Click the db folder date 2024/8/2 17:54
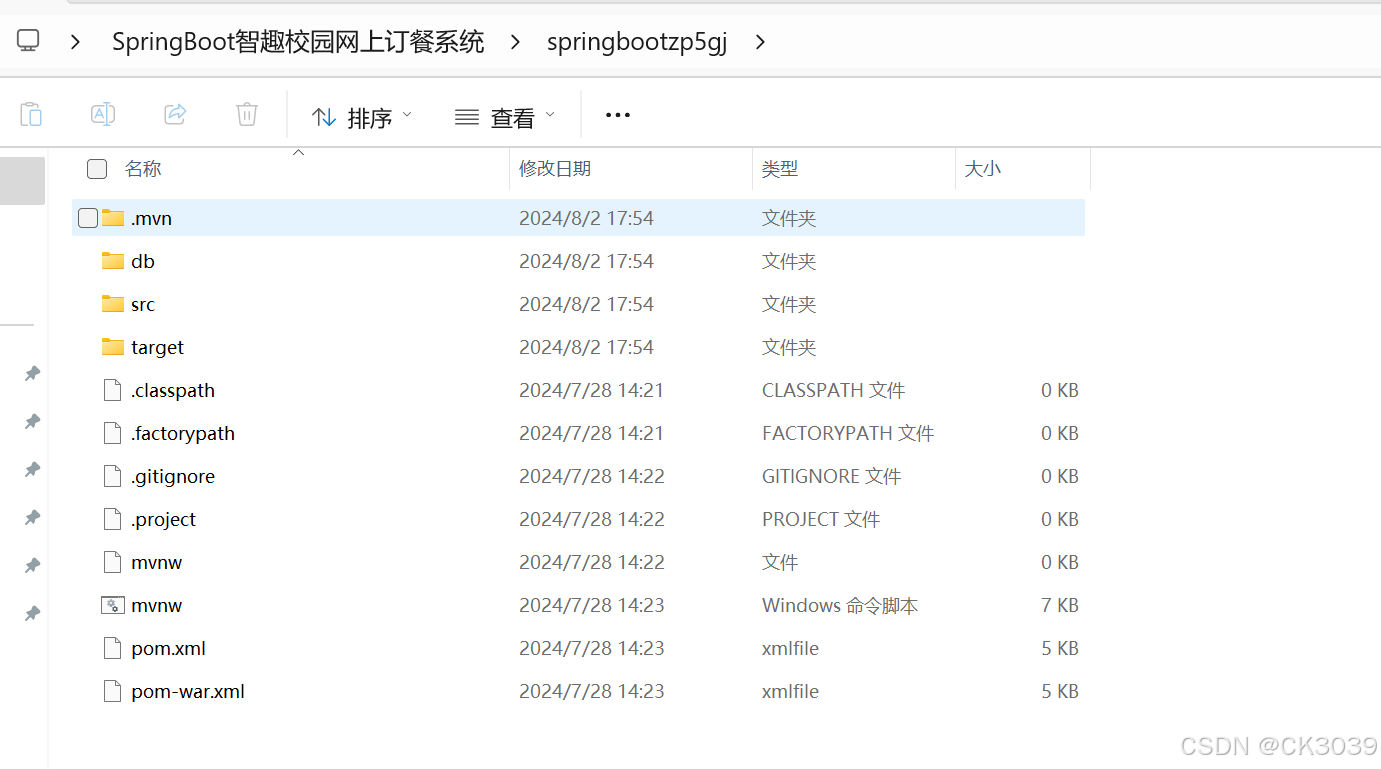This screenshot has width=1381, height=769. pyautogui.click(x=586, y=261)
